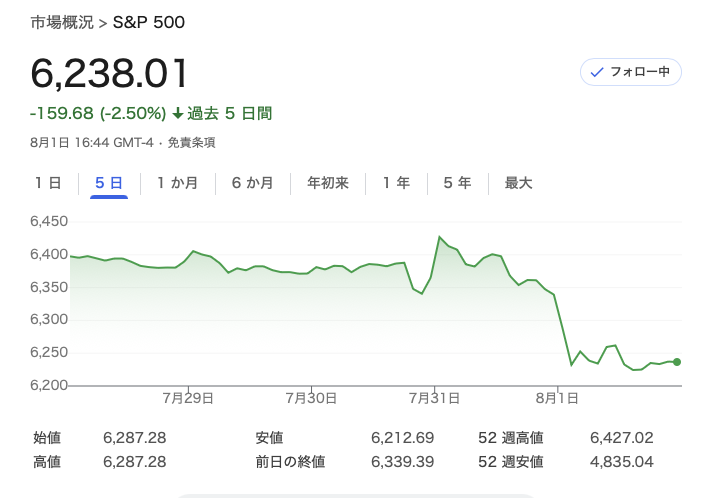
Task: Click the checkmark icon in follow button
Action: pyautogui.click(x=597, y=72)
